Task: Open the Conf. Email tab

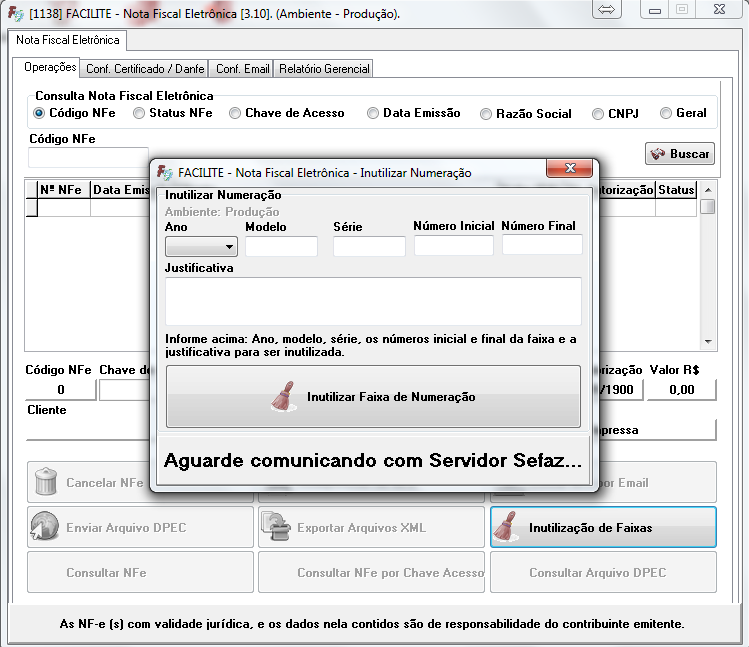Action: [242, 69]
